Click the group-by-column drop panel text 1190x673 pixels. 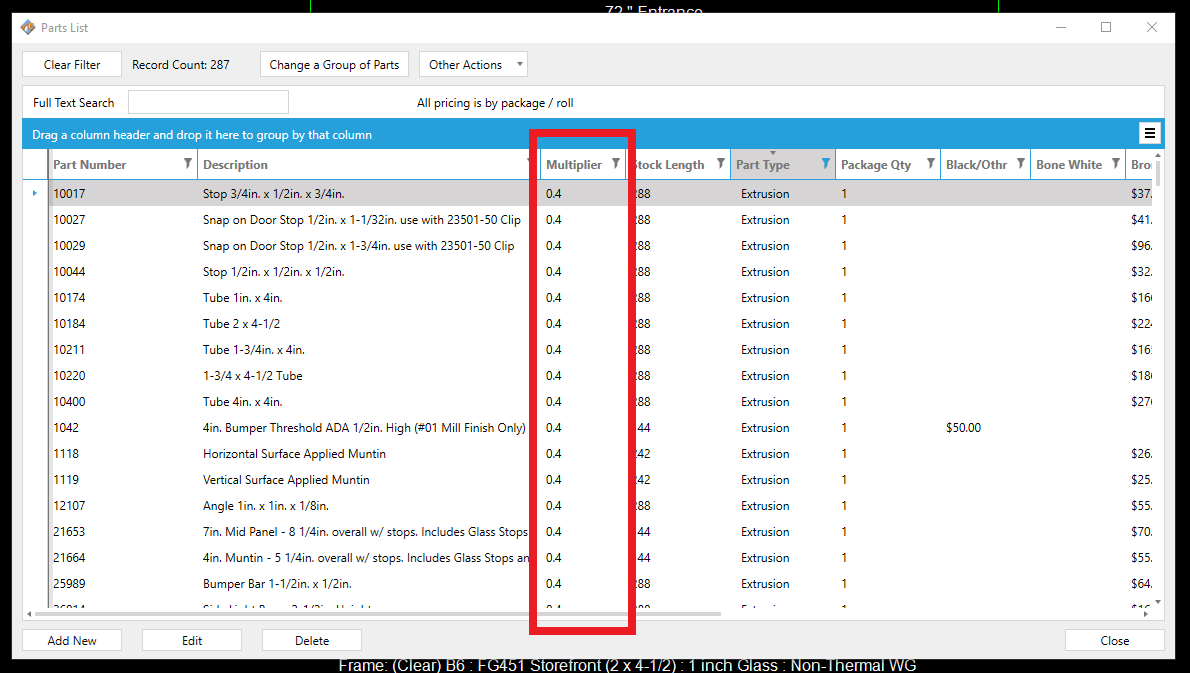tap(202, 134)
